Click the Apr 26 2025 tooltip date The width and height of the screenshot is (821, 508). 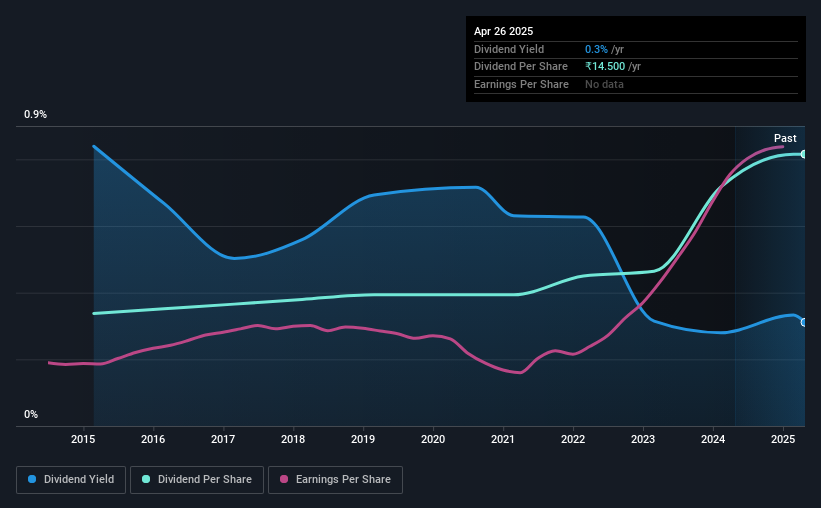point(503,31)
